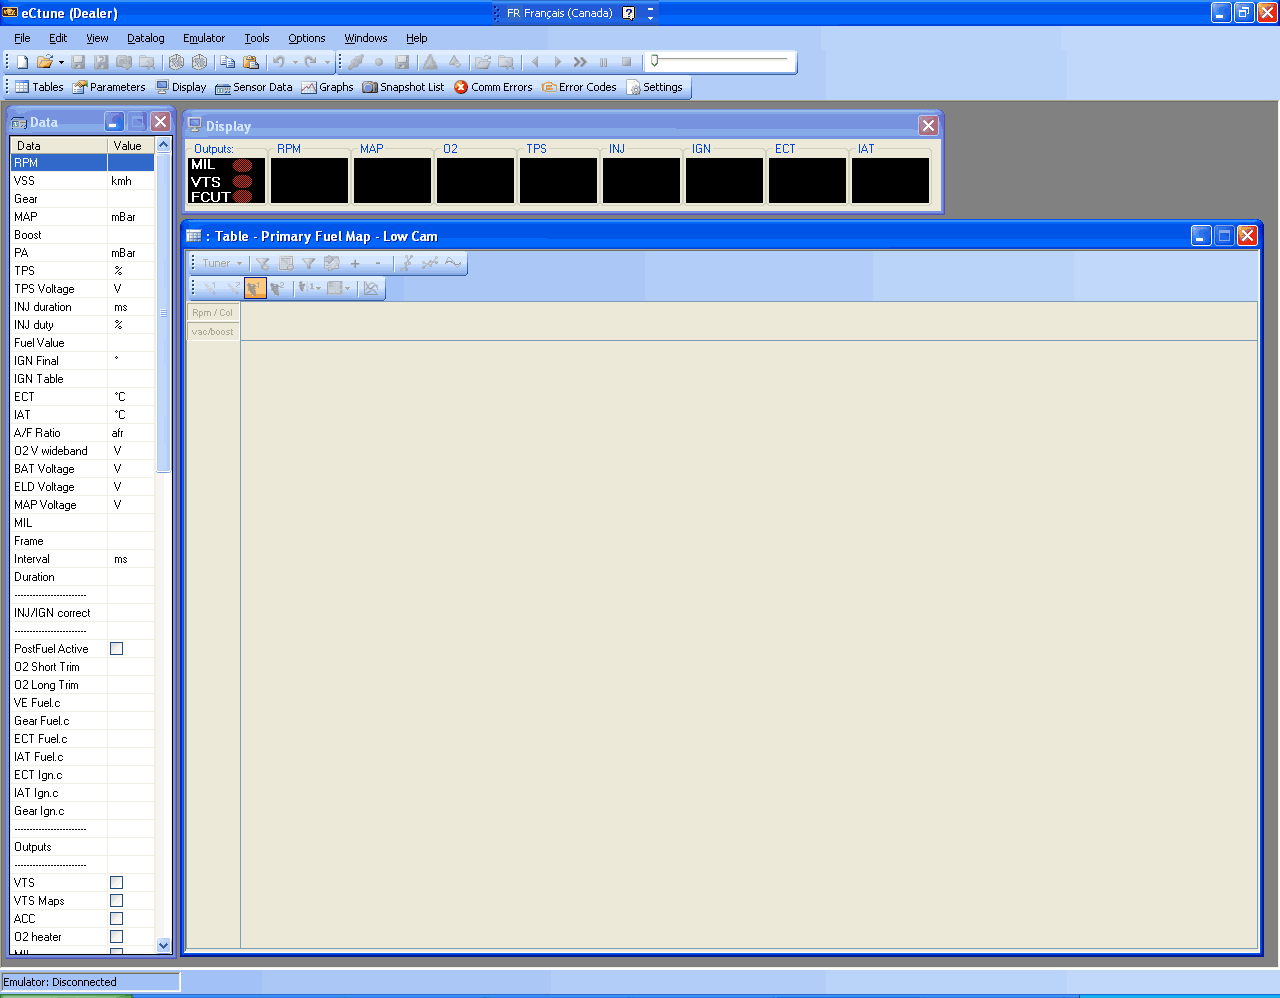Open the Tuner dropdown in table toolbar
Screen dimensions: 1280x998
222,264
